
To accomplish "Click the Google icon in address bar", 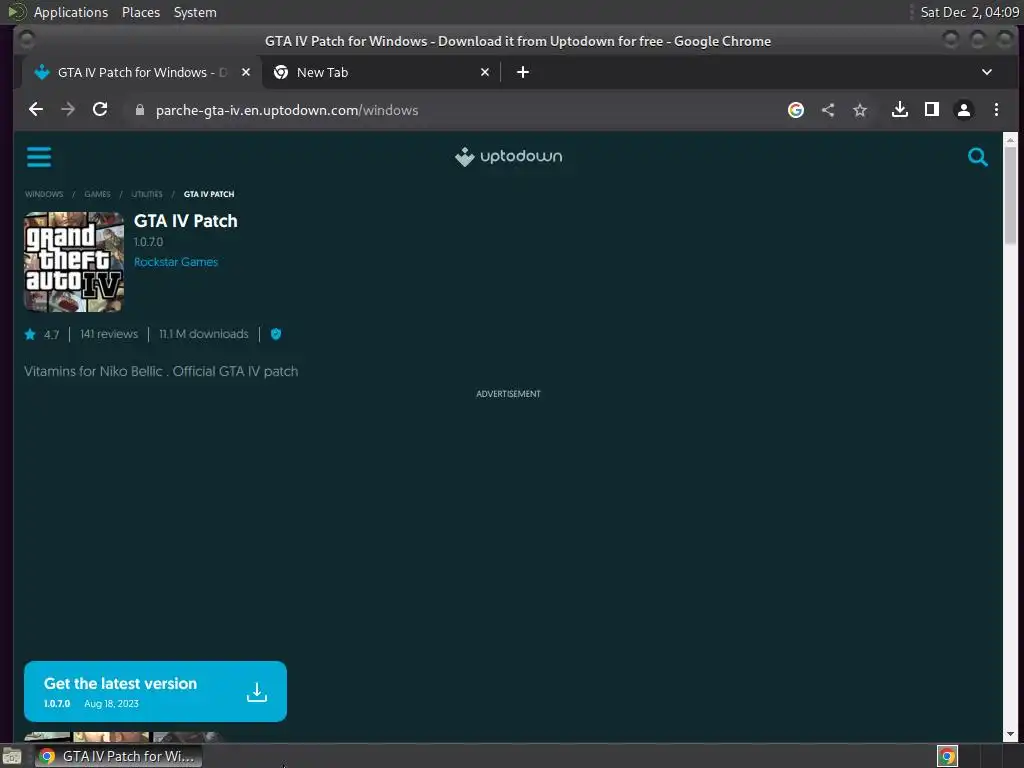I will (x=795, y=110).
